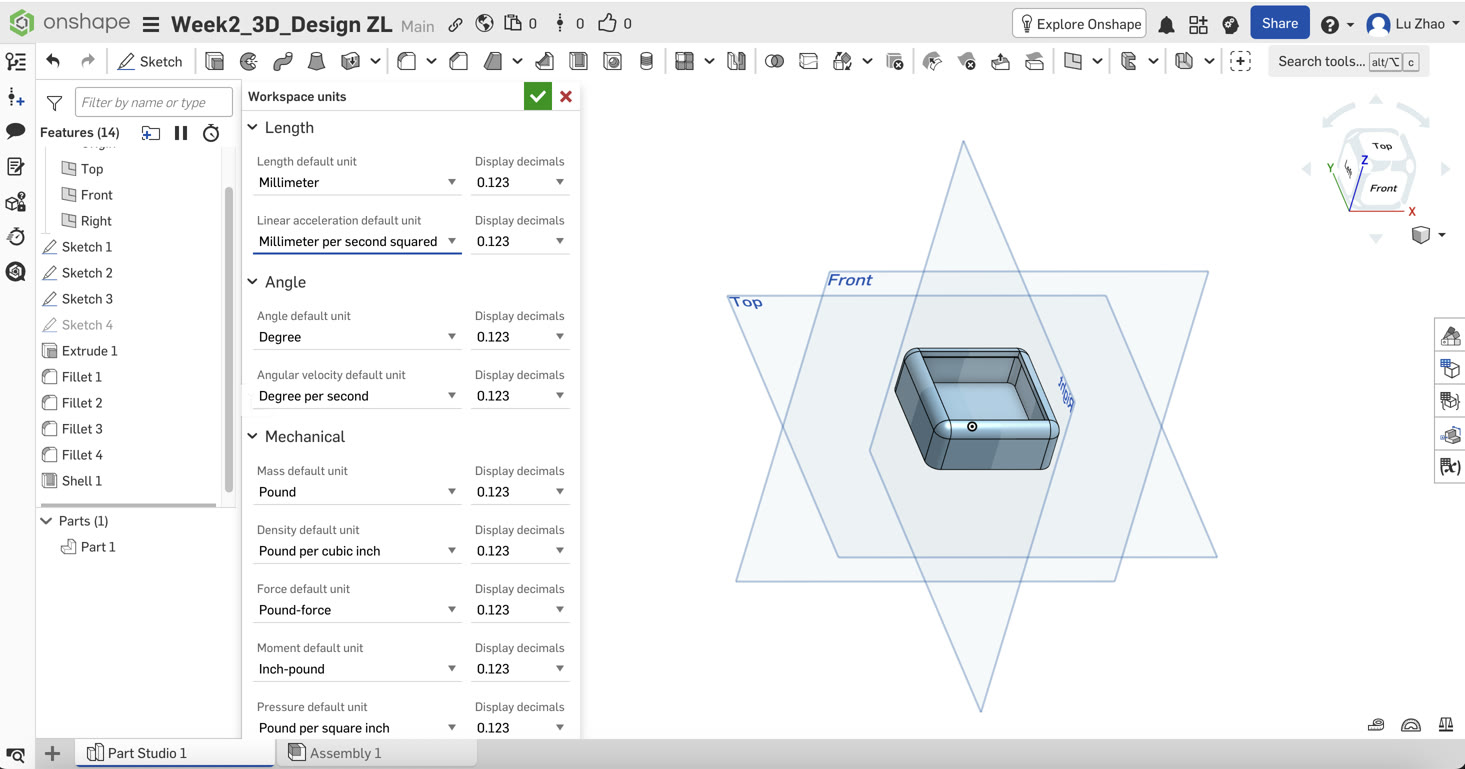Screen dimensions: 1465x769
Task: Select the Plane tool
Action: (1073, 61)
